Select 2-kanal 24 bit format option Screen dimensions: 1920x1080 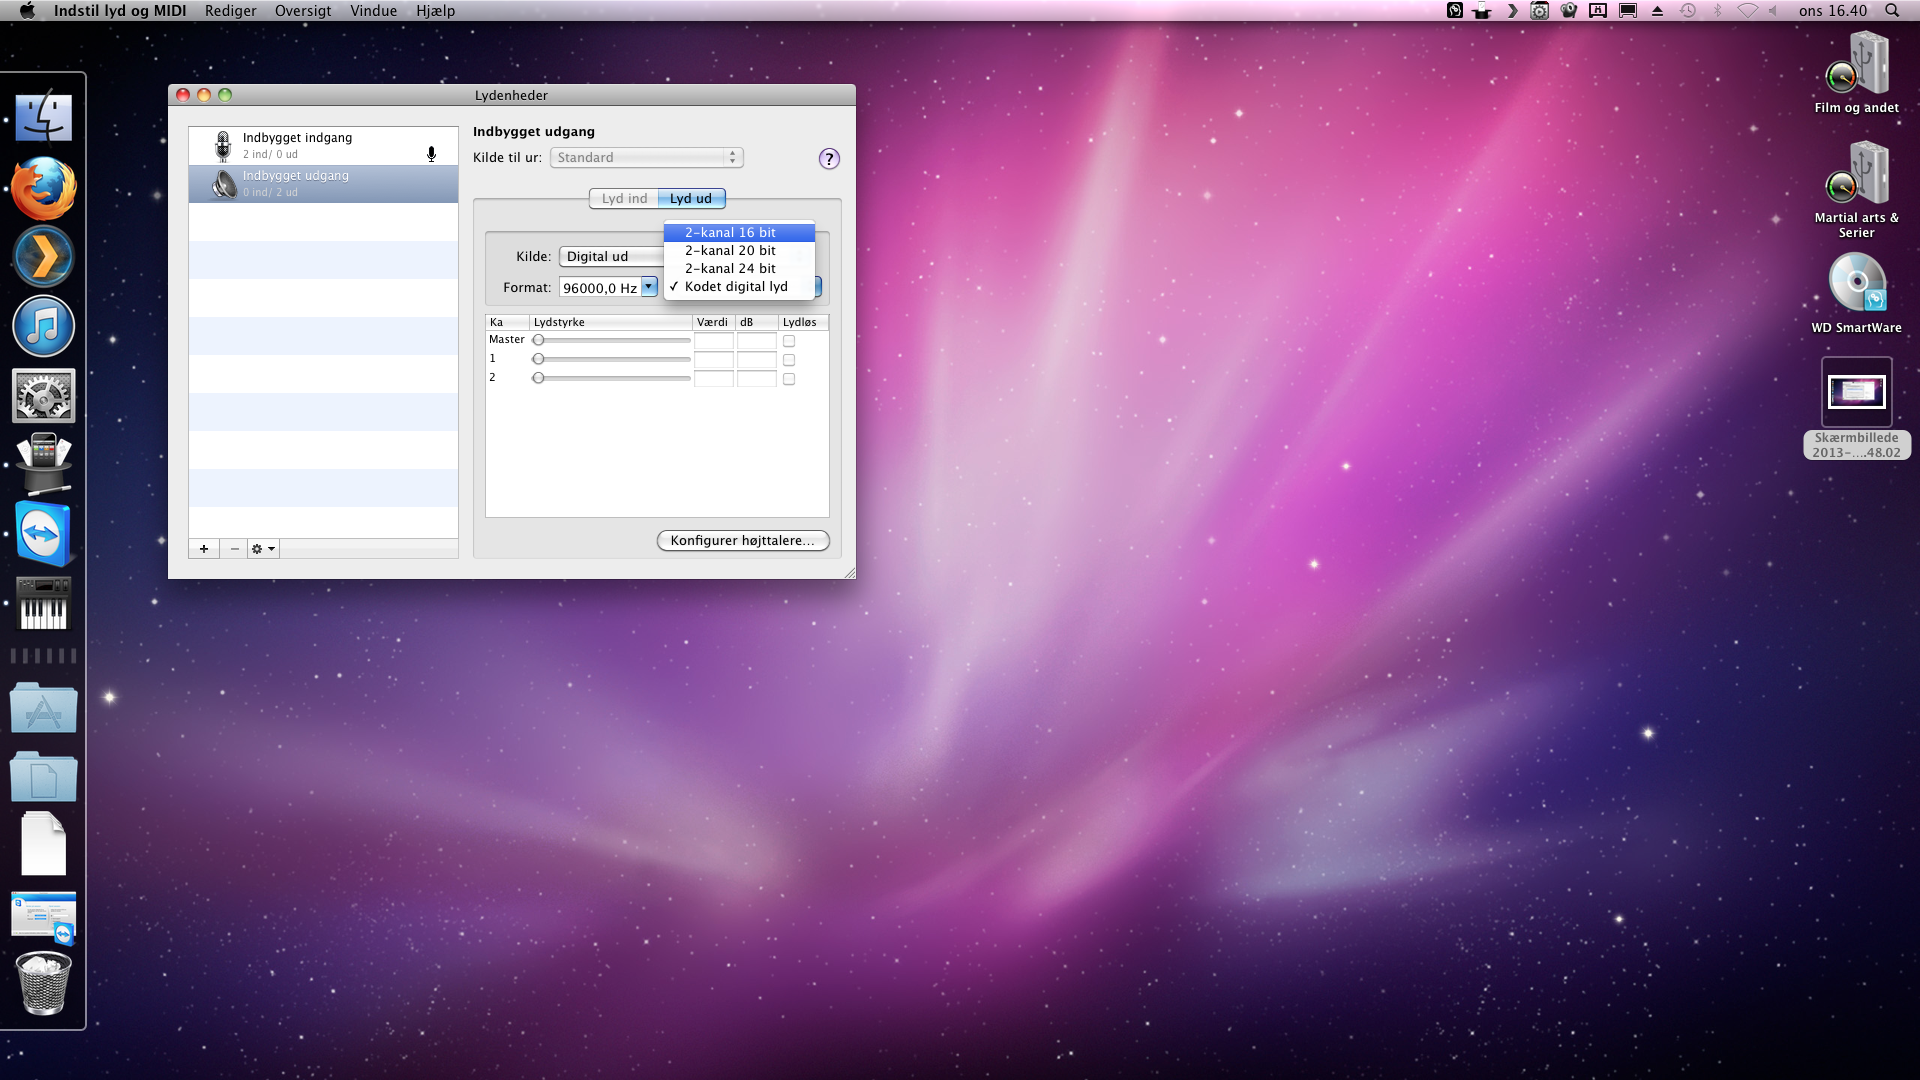730,269
